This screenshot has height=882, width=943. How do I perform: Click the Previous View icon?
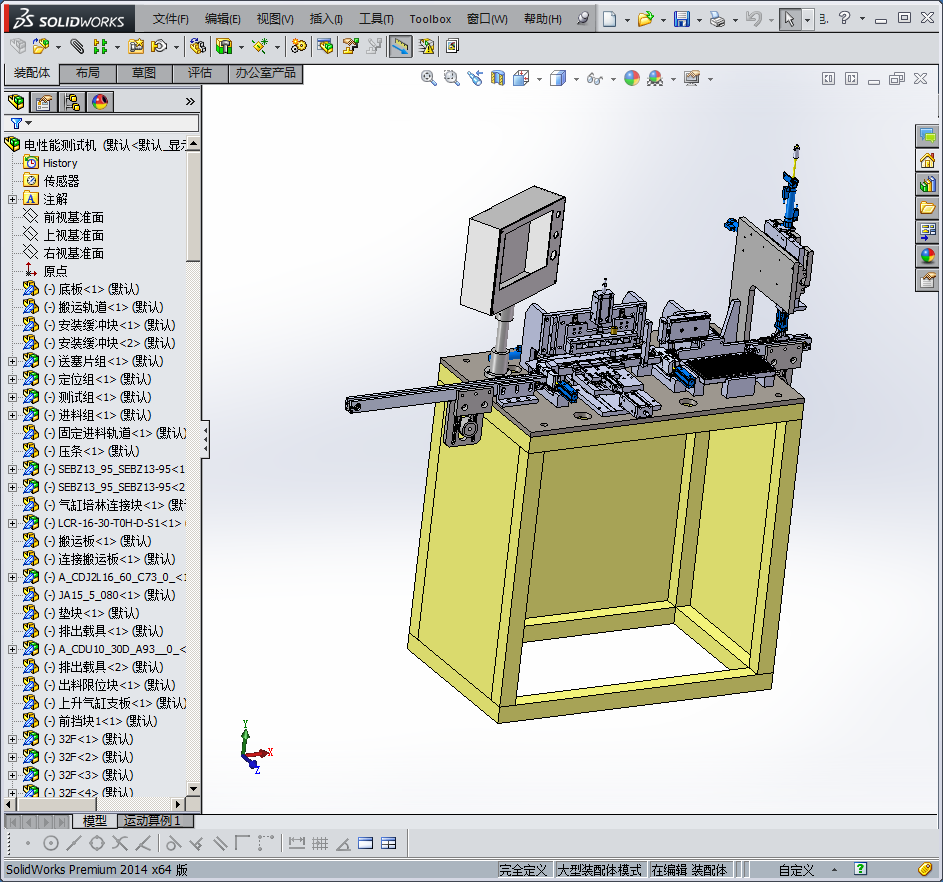click(x=475, y=78)
